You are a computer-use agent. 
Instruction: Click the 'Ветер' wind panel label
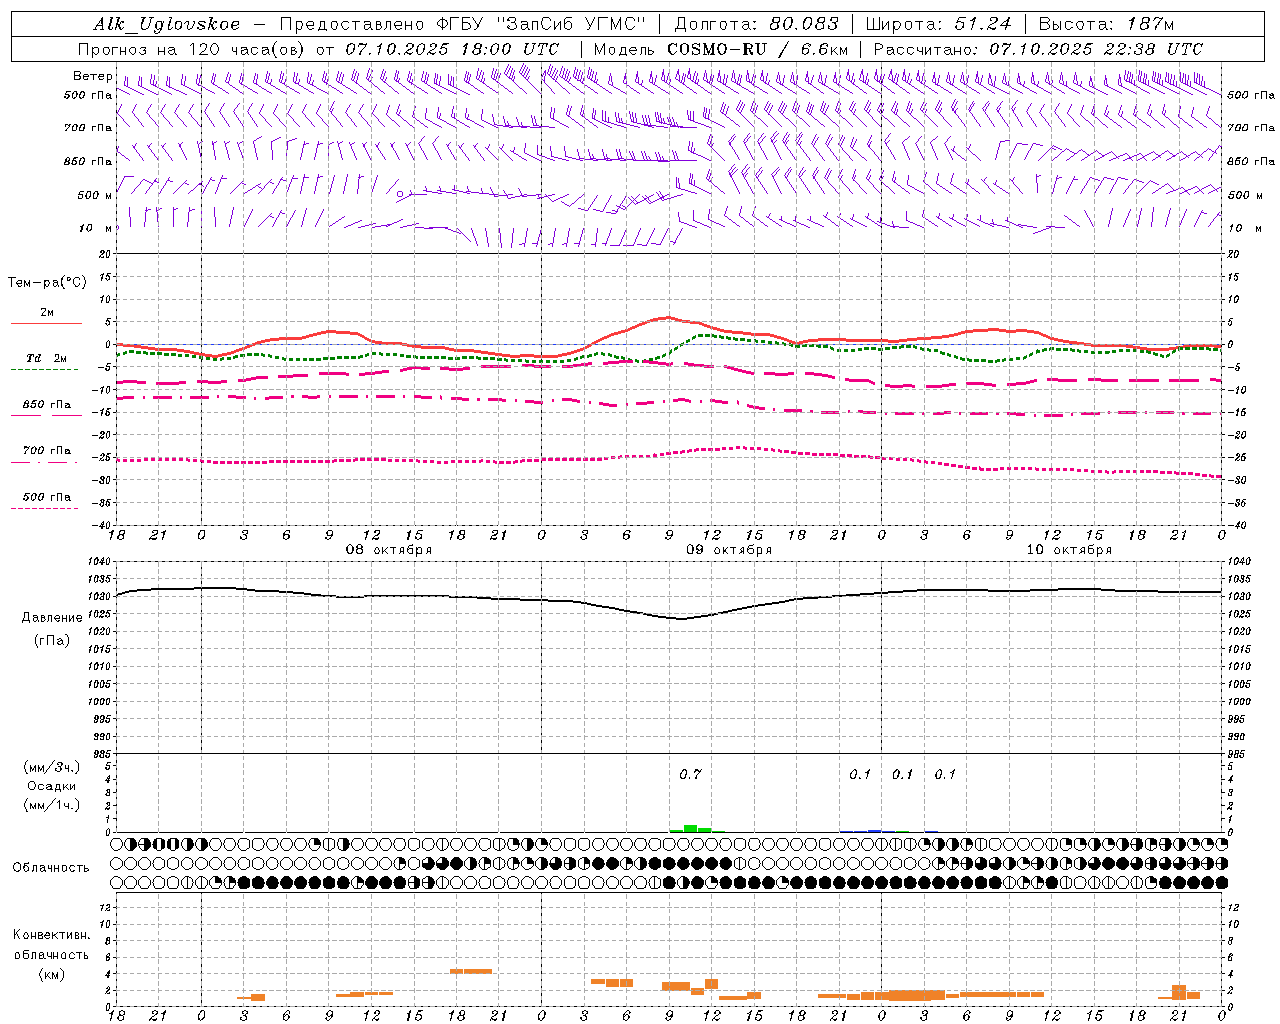(92, 76)
